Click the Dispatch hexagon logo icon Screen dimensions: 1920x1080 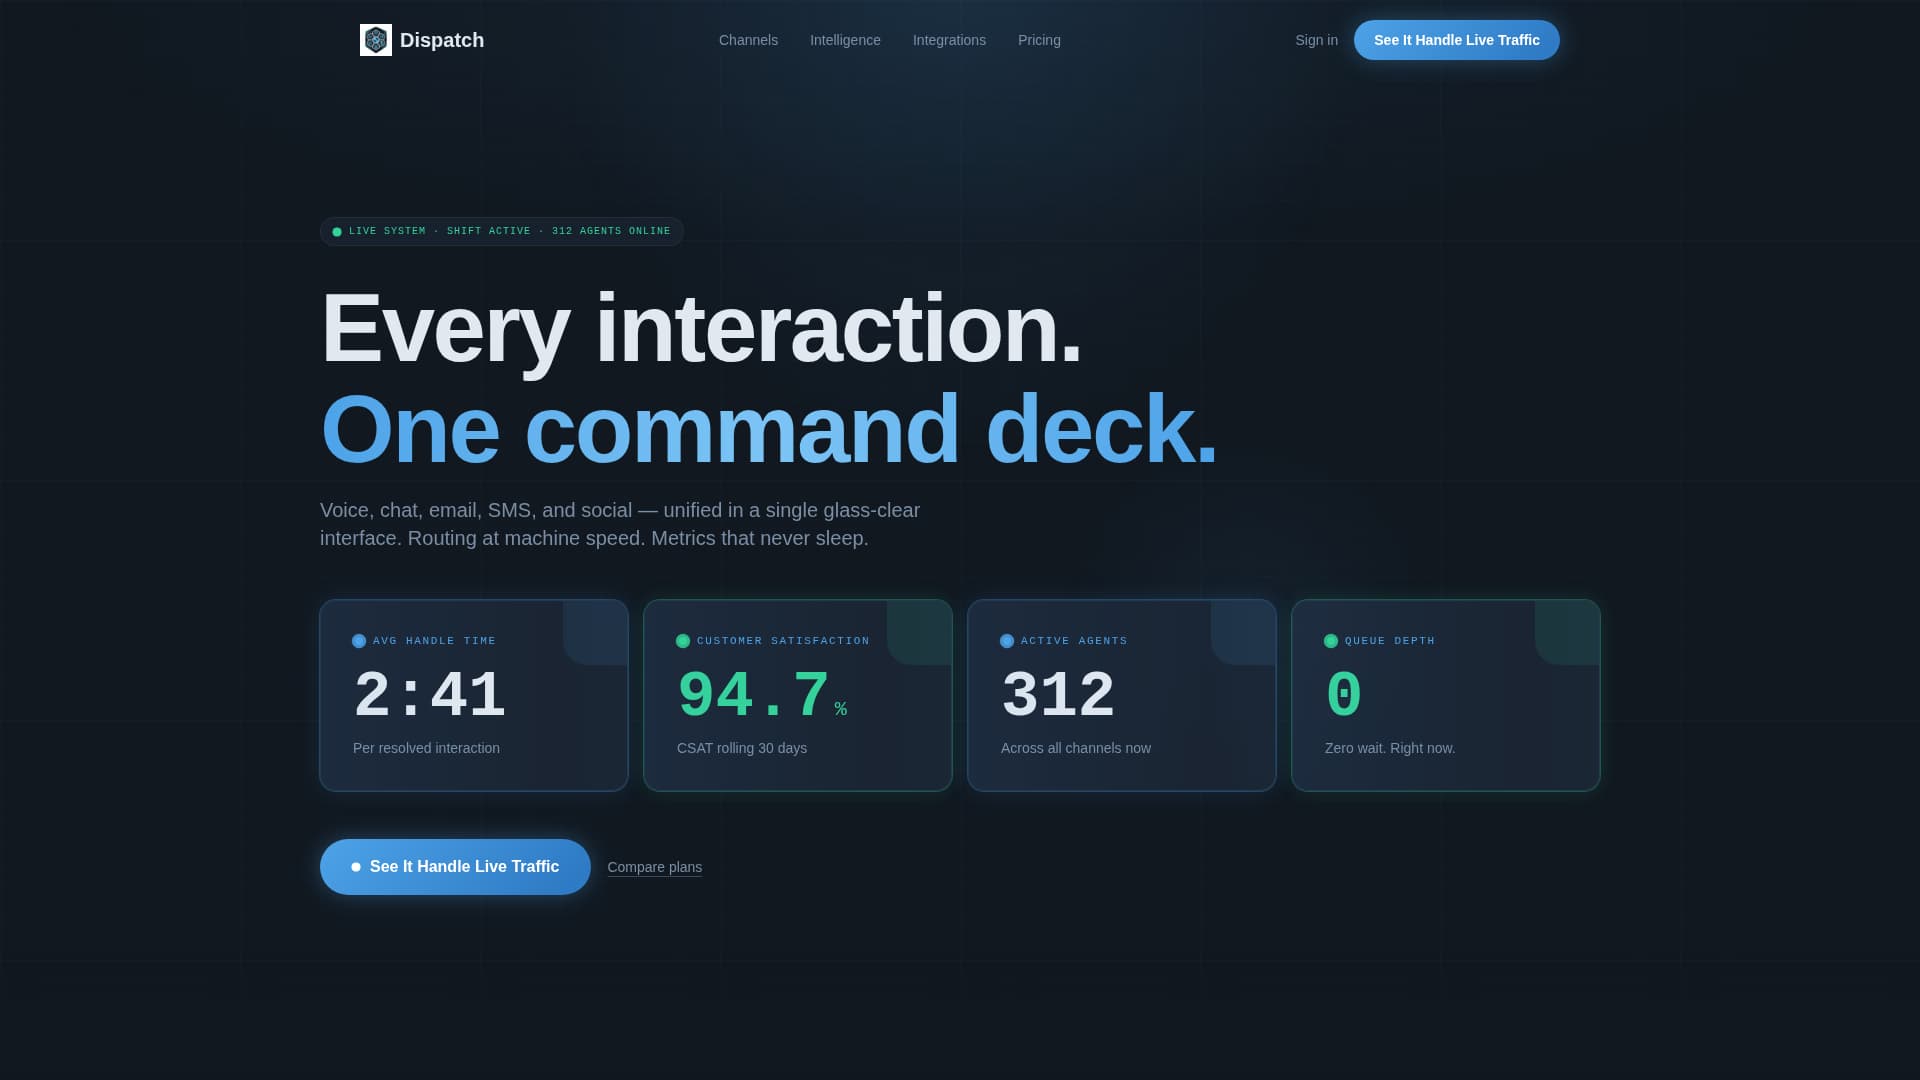(375, 40)
